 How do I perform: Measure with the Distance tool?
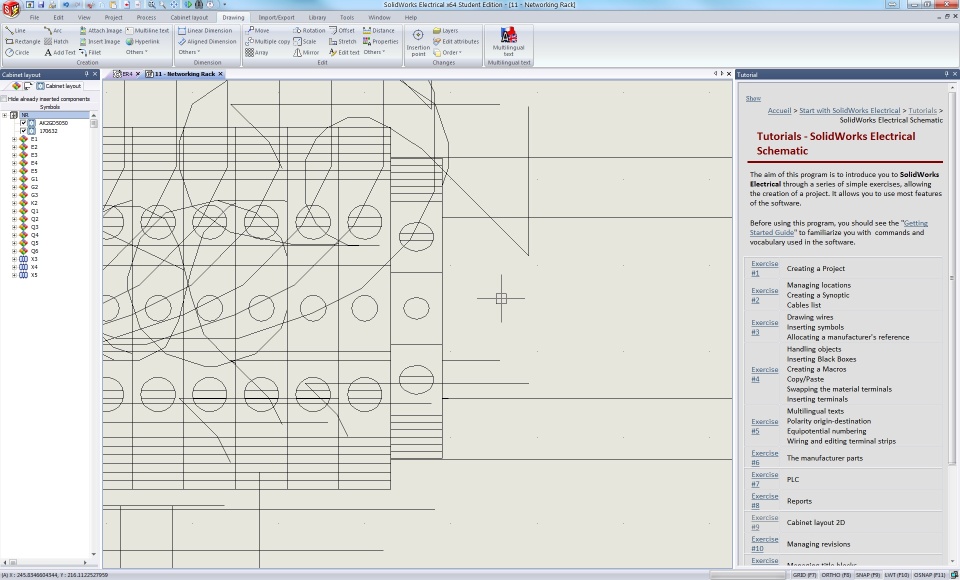click(x=378, y=31)
